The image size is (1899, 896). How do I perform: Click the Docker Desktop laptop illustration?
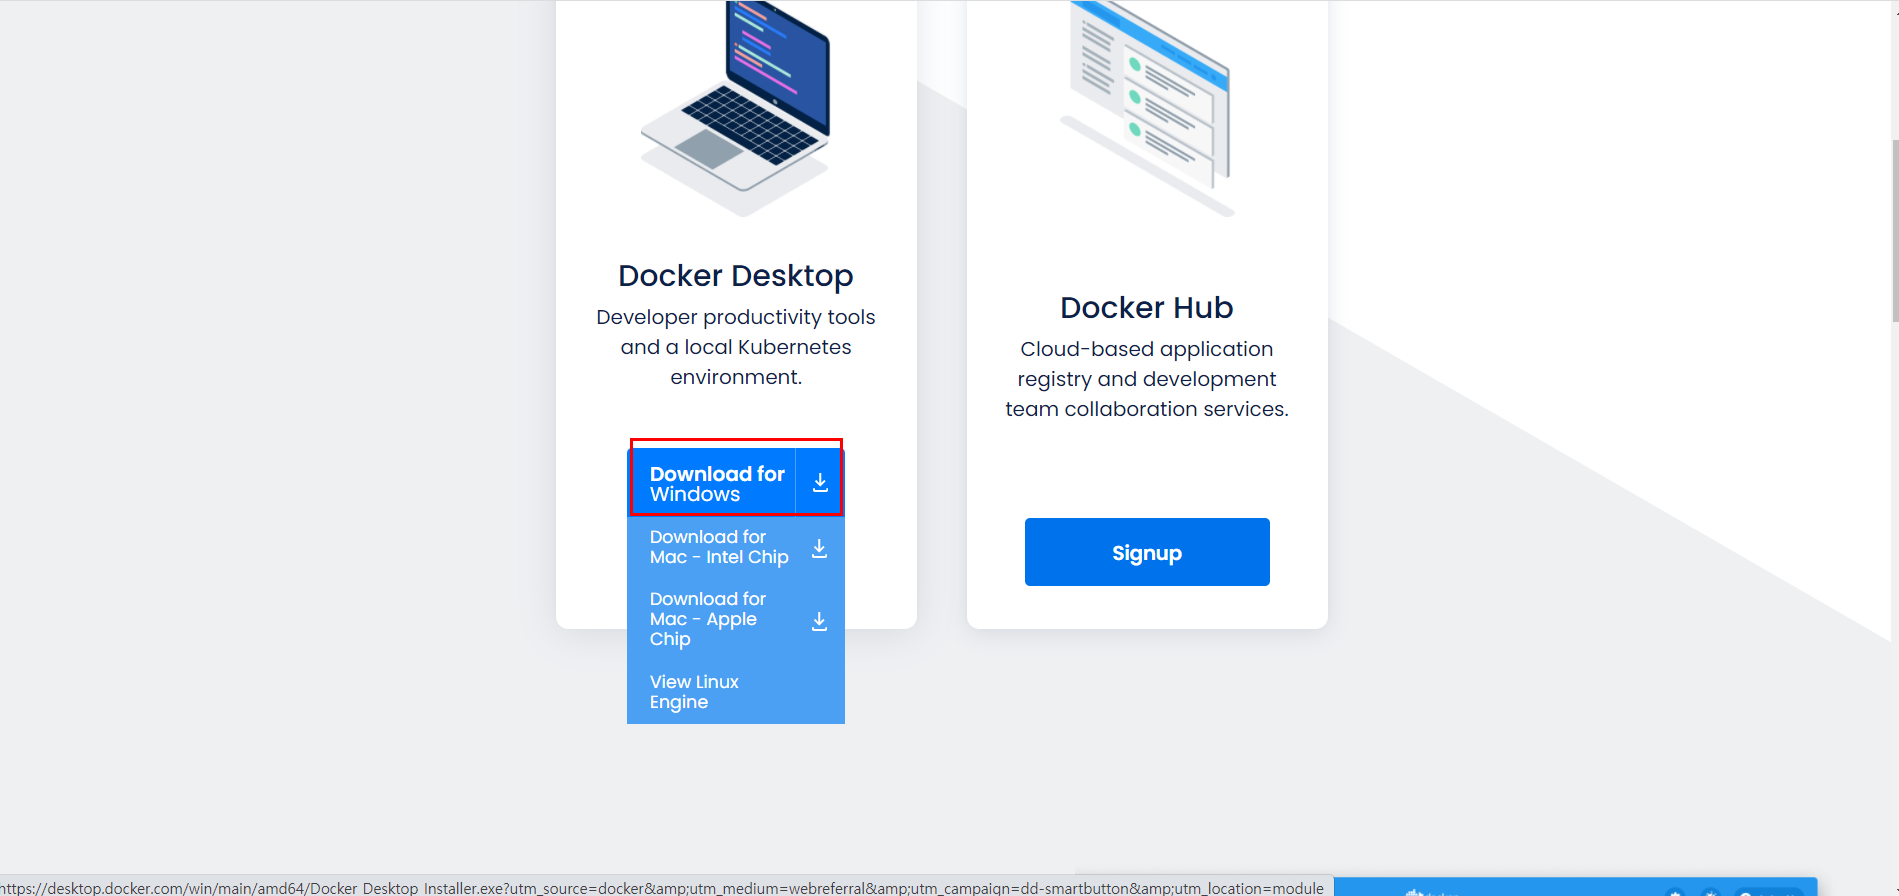coord(736,107)
